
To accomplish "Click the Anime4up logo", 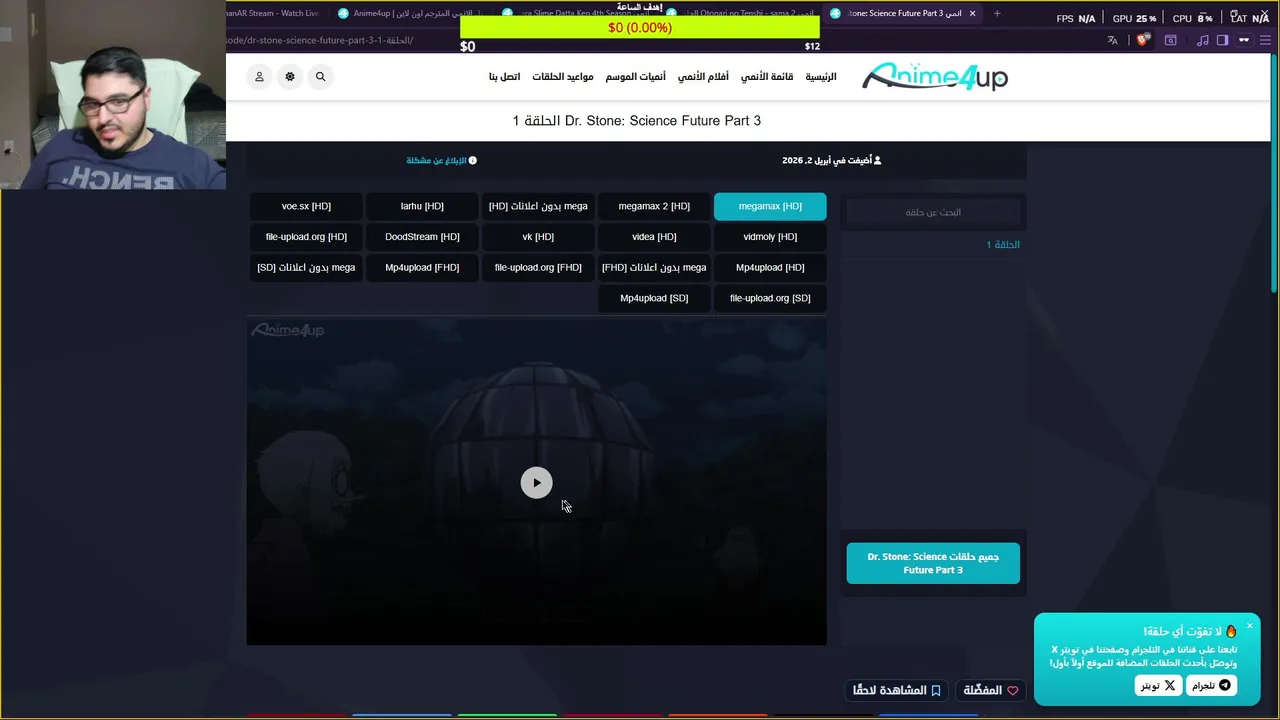I will tap(935, 77).
